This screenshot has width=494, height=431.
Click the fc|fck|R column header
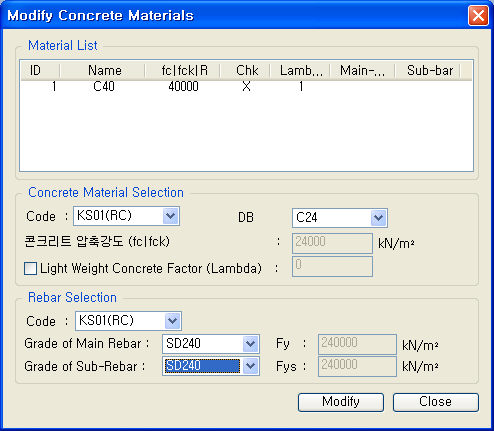point(182,71)
